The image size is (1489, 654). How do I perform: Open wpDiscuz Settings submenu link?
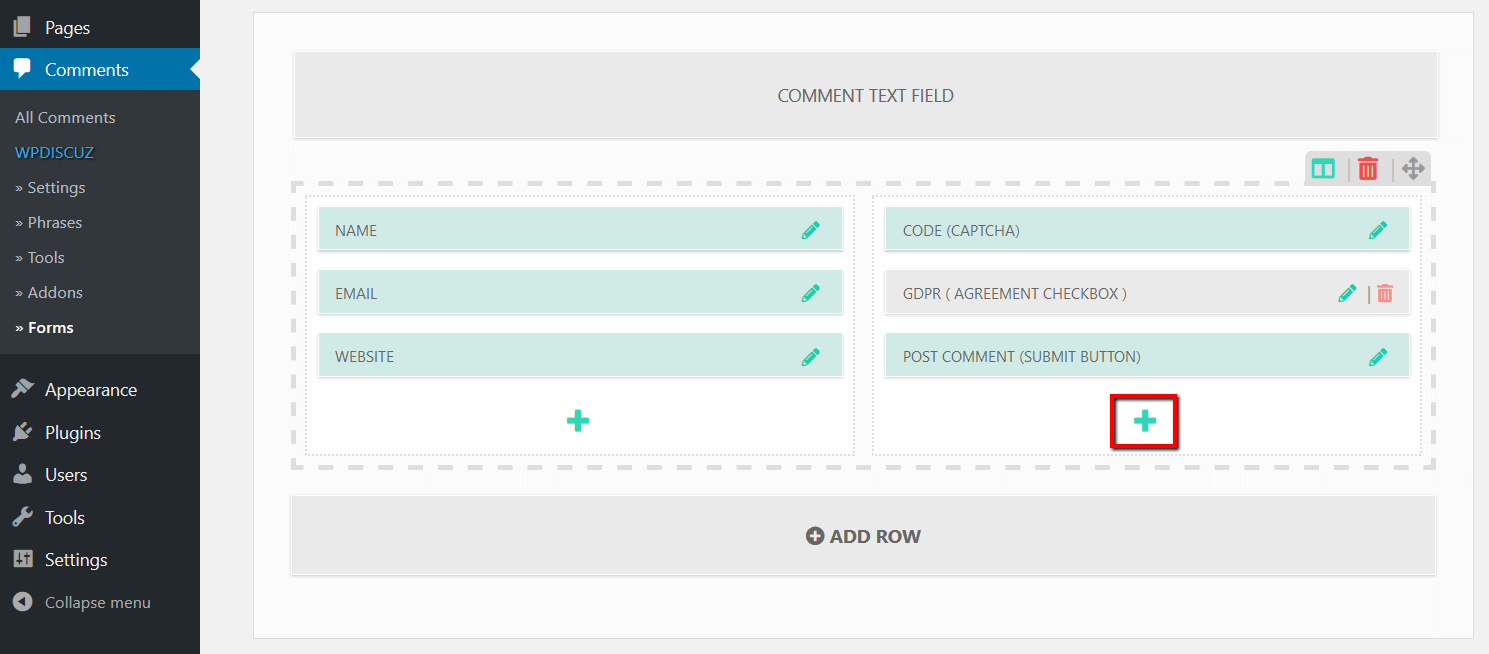pyautogui.click(x=55, y=187)
